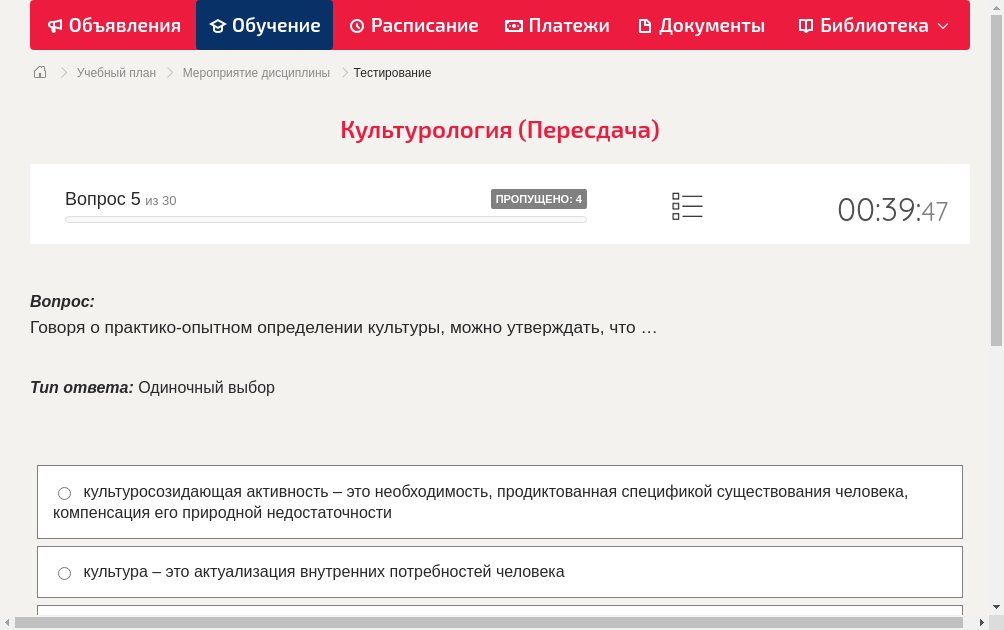Click the Тестирование breadcrumb entry
Screen dimensions: 1004x630
coord(391,72)
